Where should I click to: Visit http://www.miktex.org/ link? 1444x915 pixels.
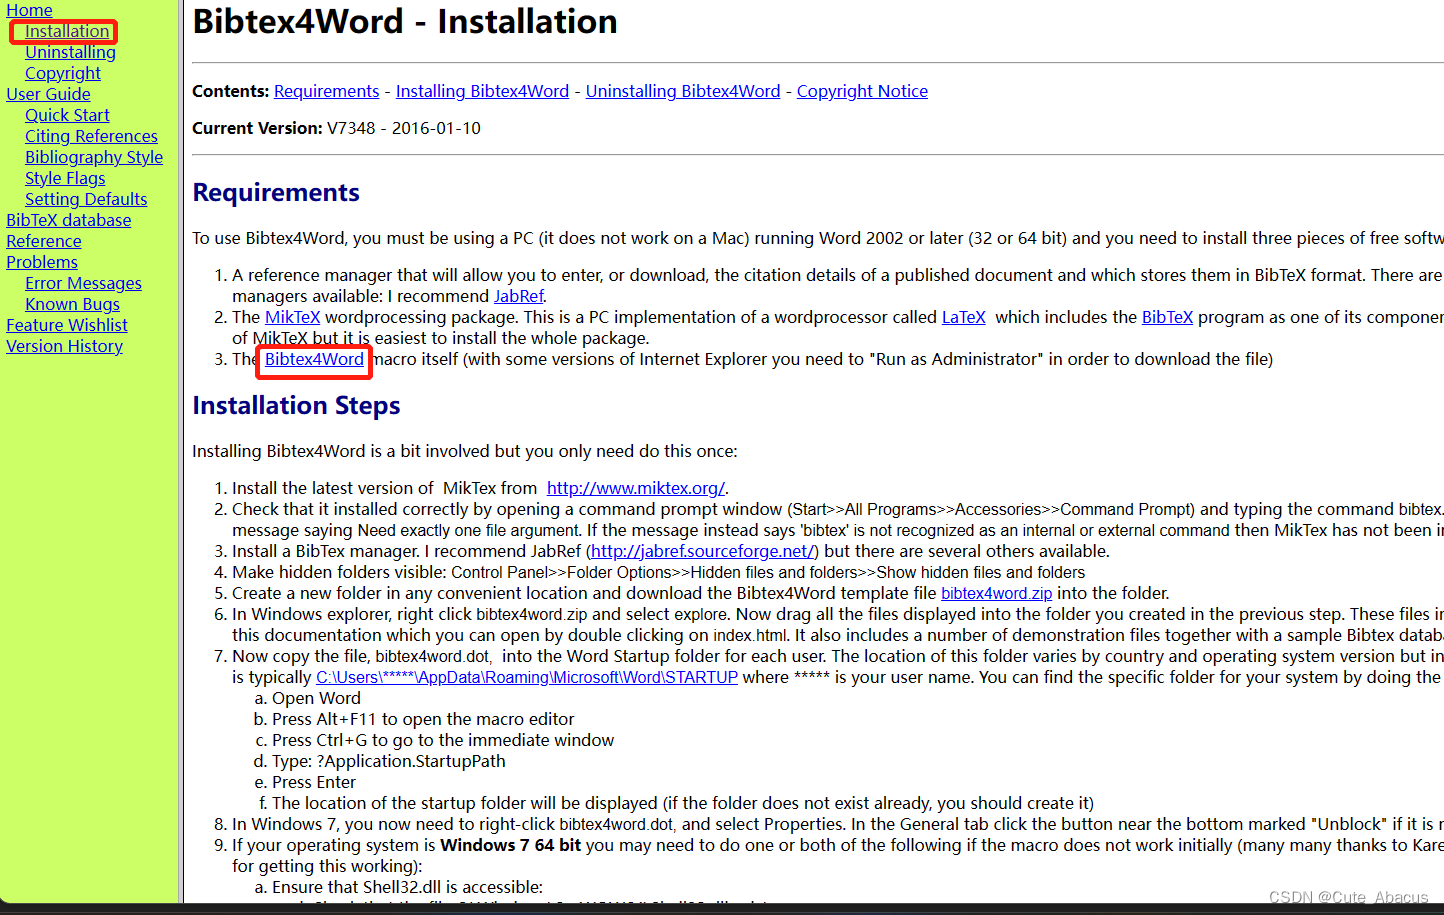636,488
